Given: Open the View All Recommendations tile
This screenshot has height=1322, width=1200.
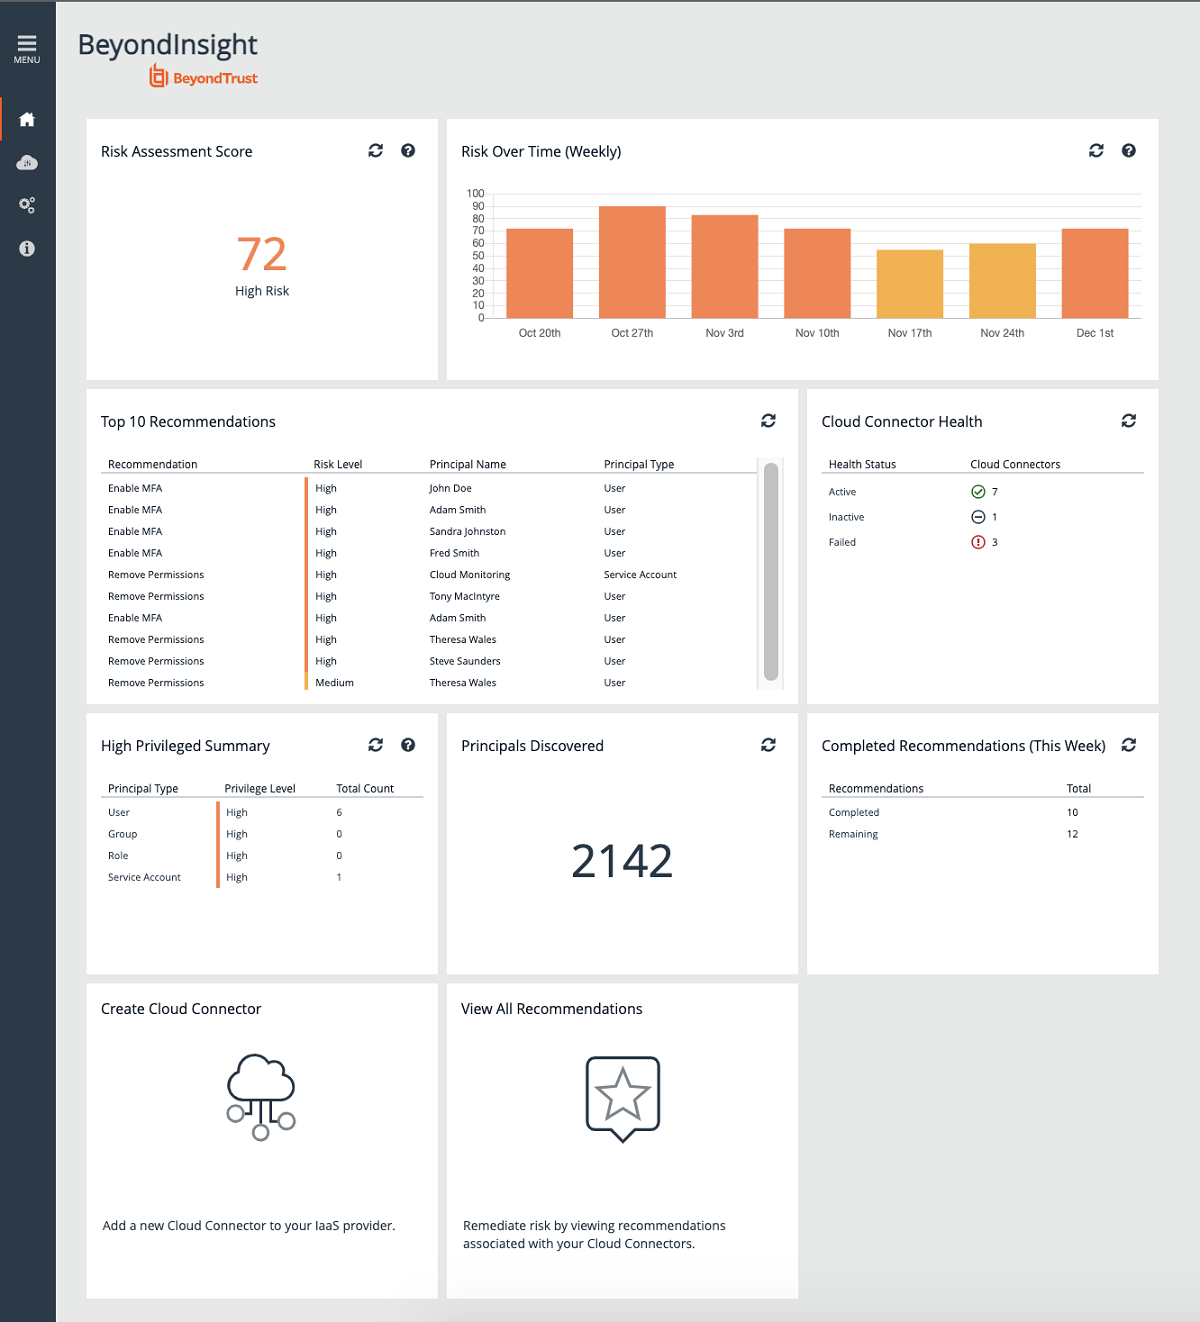Looking at the screenshot, I should pyautogui.click(x=622, y=1097).
